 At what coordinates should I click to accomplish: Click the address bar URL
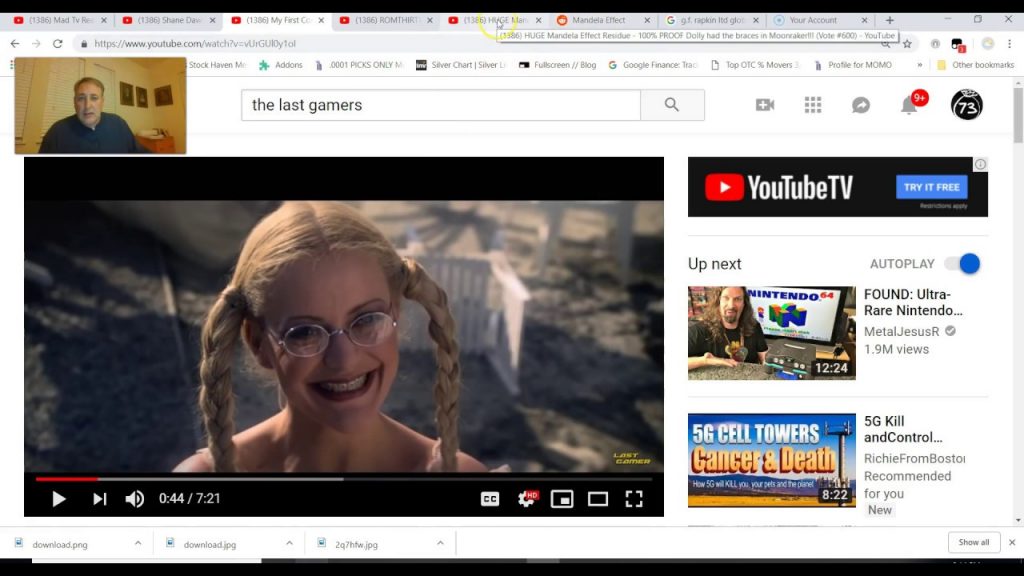tap(195, 44)
